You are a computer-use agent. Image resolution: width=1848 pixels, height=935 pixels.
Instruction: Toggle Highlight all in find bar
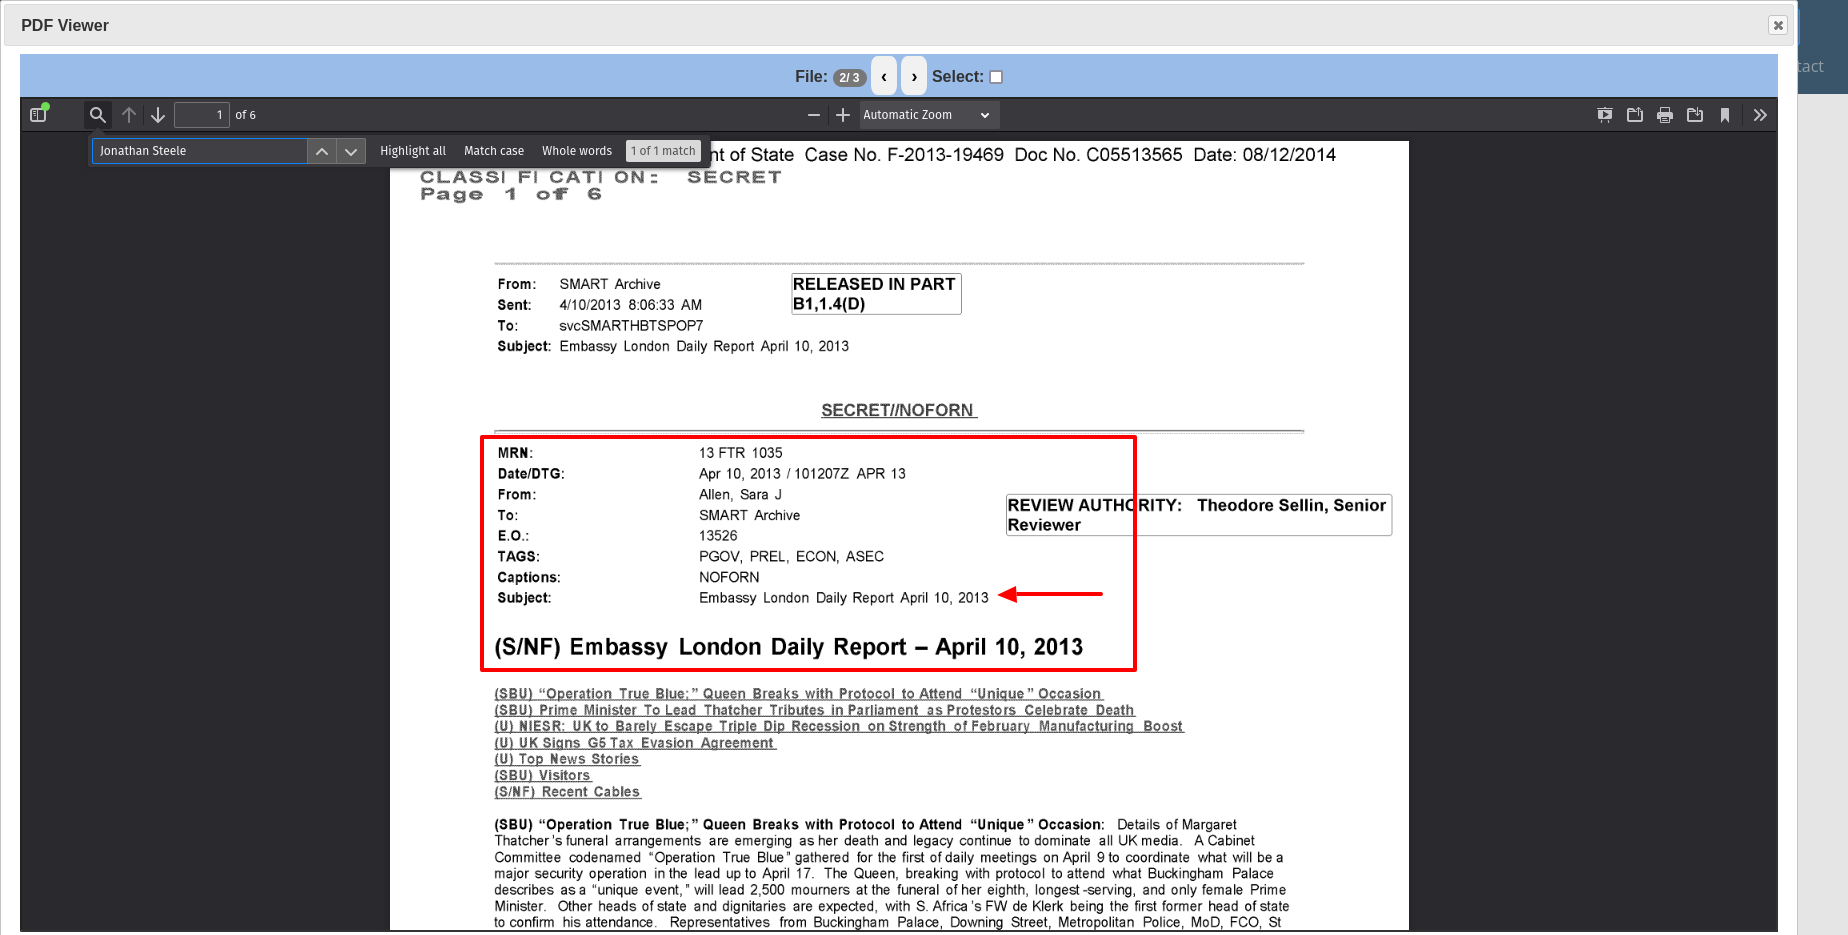coord(413,151)
